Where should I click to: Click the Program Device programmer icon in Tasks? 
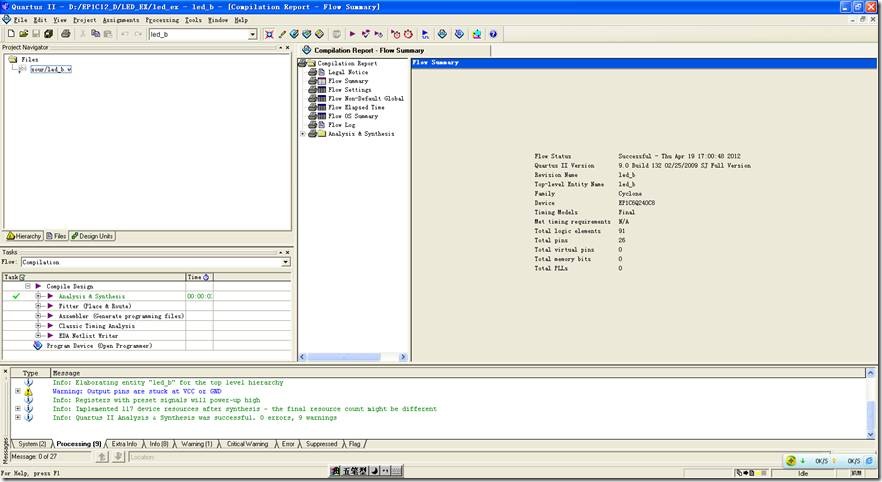tap(38, 345)
